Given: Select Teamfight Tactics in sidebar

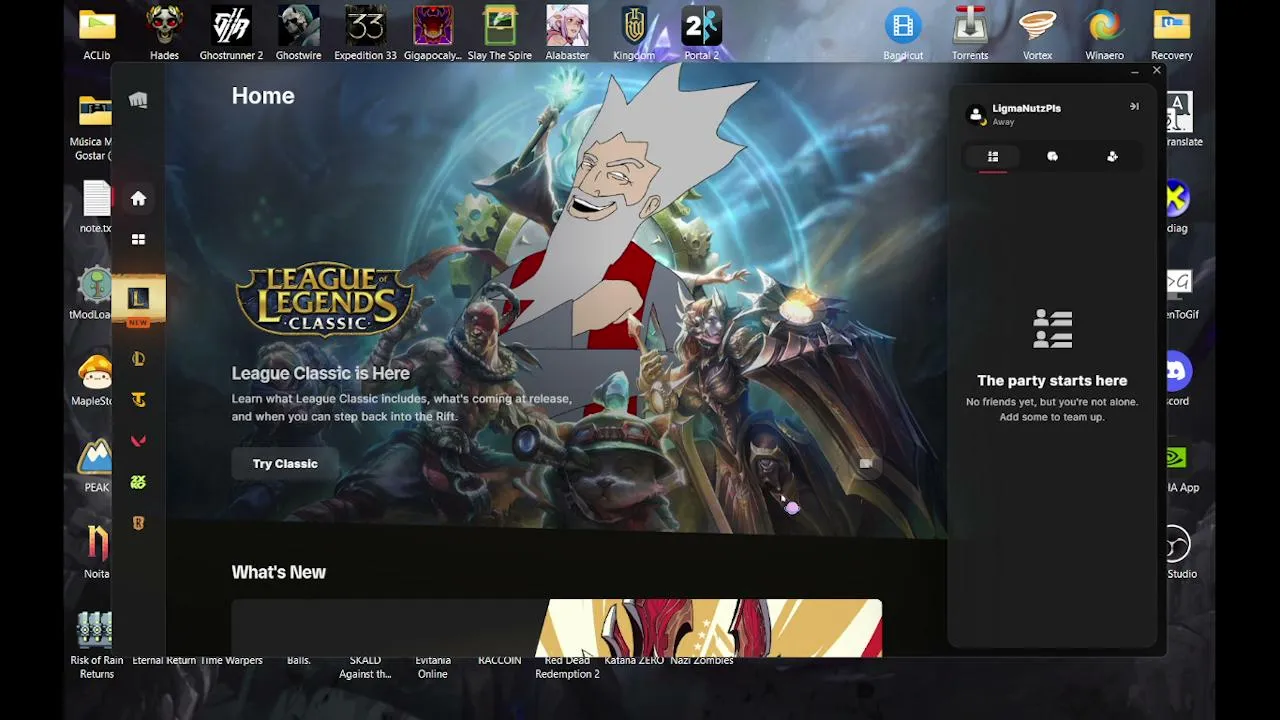Looking at the screenshot, I should pyautogui.click(x=138, y=400).
